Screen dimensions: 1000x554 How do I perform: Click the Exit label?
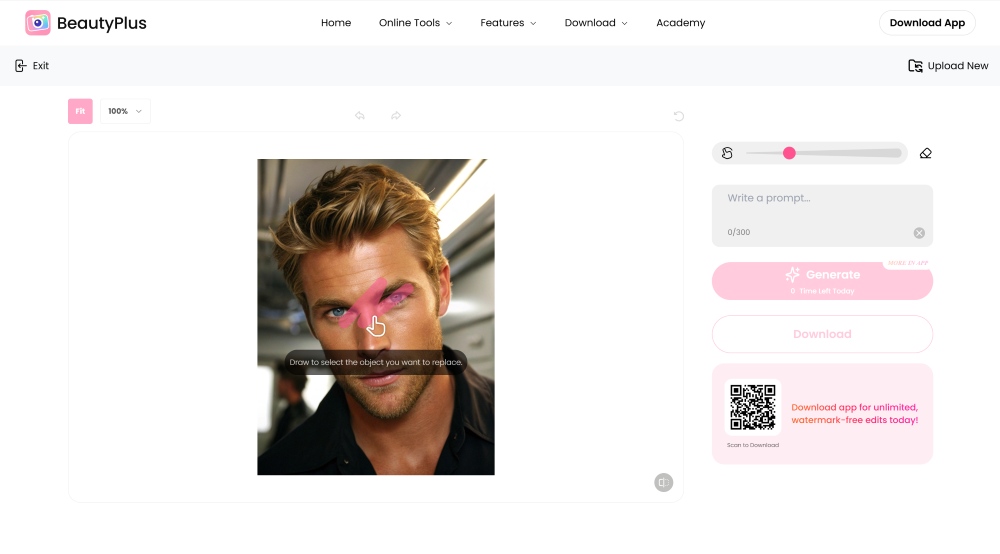tap(41, 66)
